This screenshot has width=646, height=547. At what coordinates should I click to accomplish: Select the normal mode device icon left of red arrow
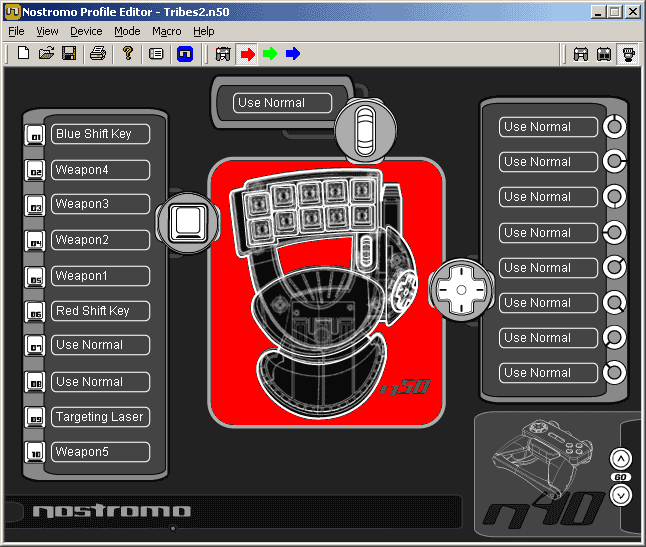[223, 54]
